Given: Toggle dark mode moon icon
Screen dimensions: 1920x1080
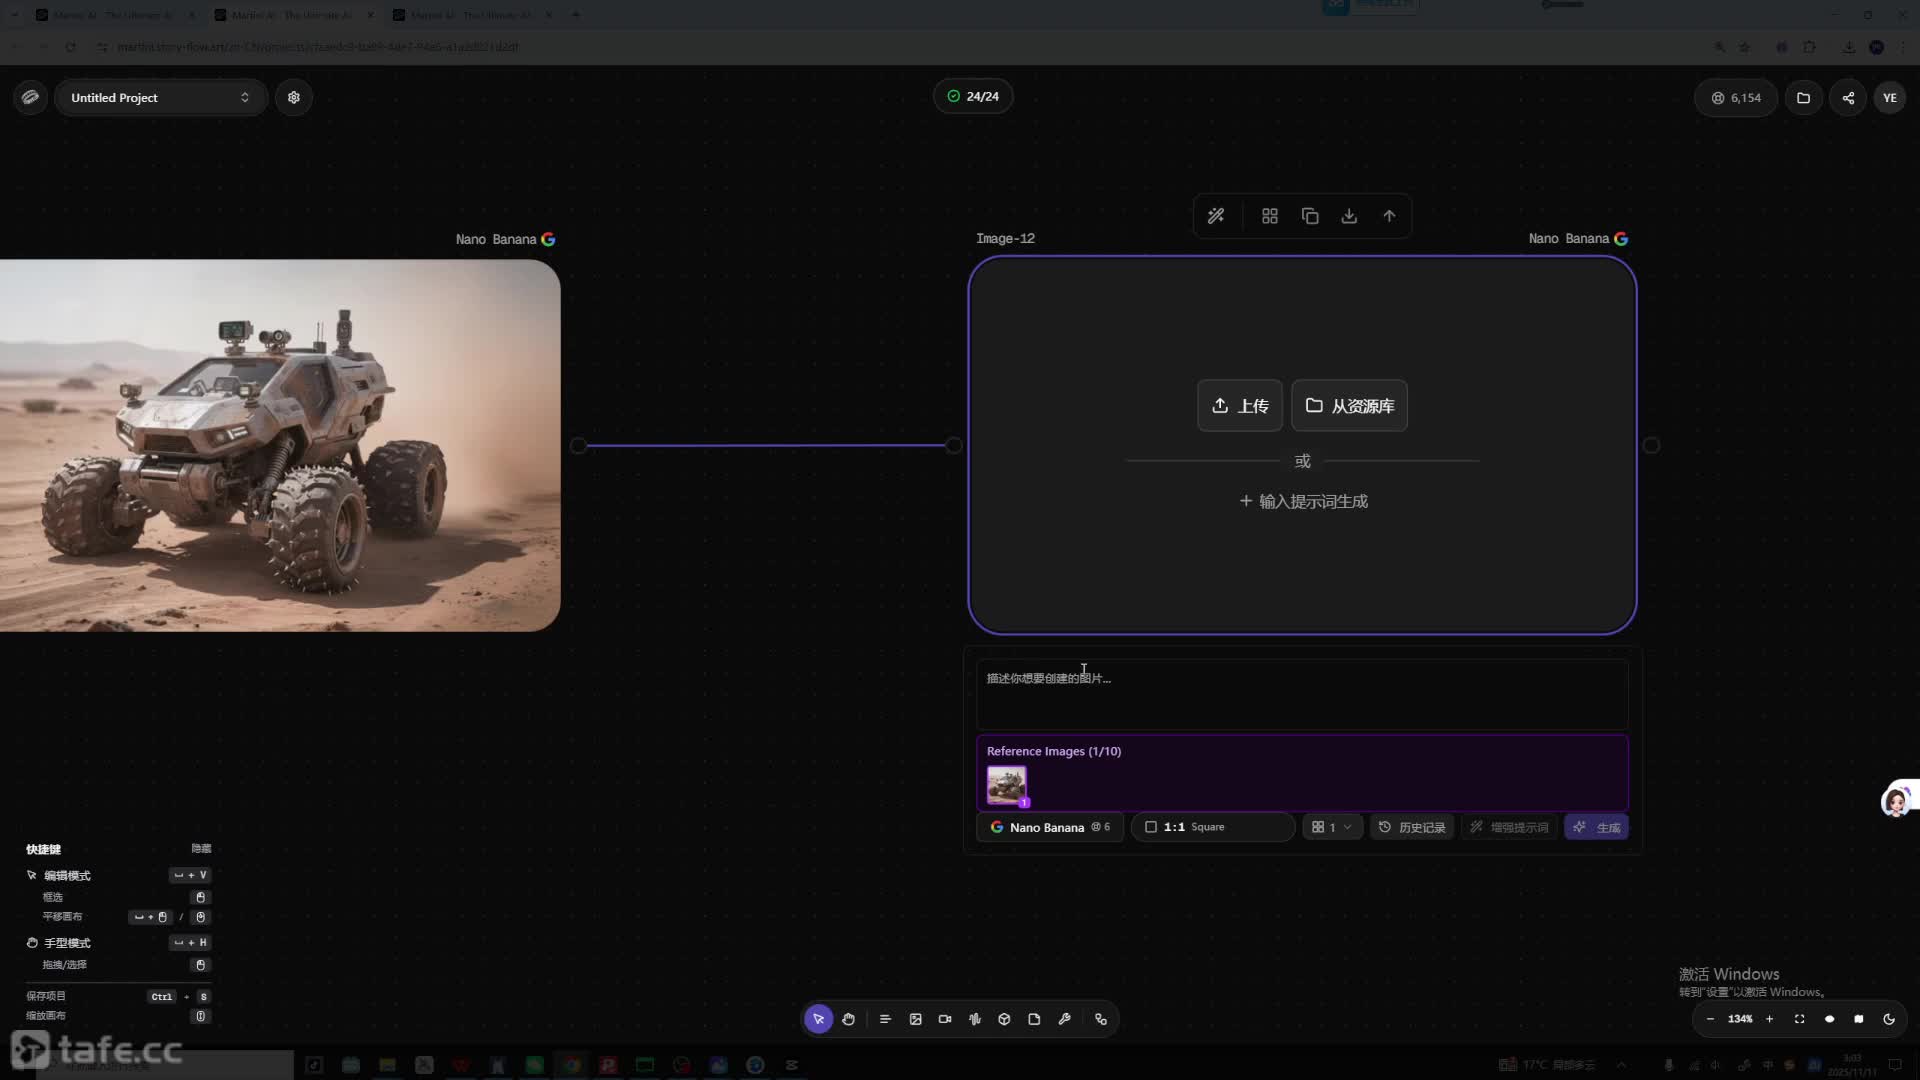Looking at the screenshot, I should coord(1889,1019).
